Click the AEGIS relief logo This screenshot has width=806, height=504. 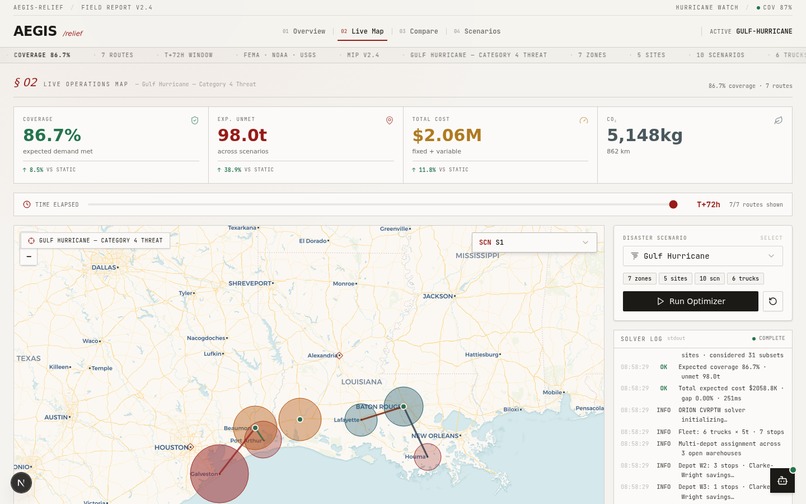tap(48, 31)
